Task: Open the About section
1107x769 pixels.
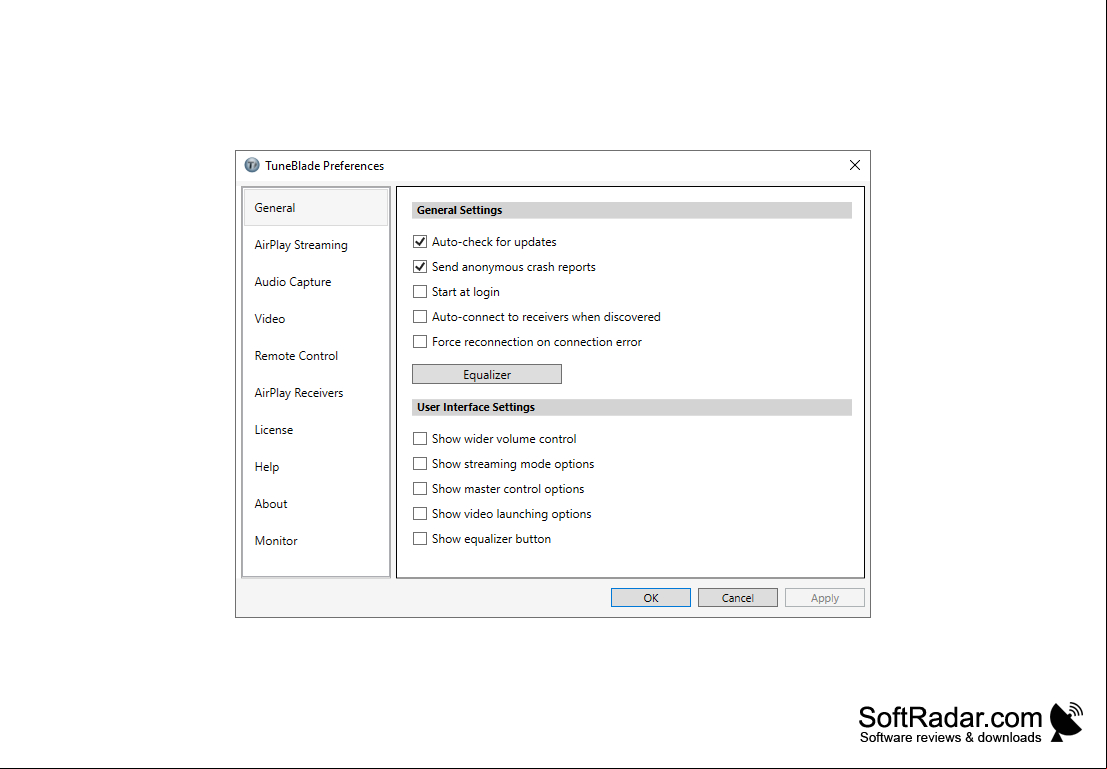Action: 316,503
